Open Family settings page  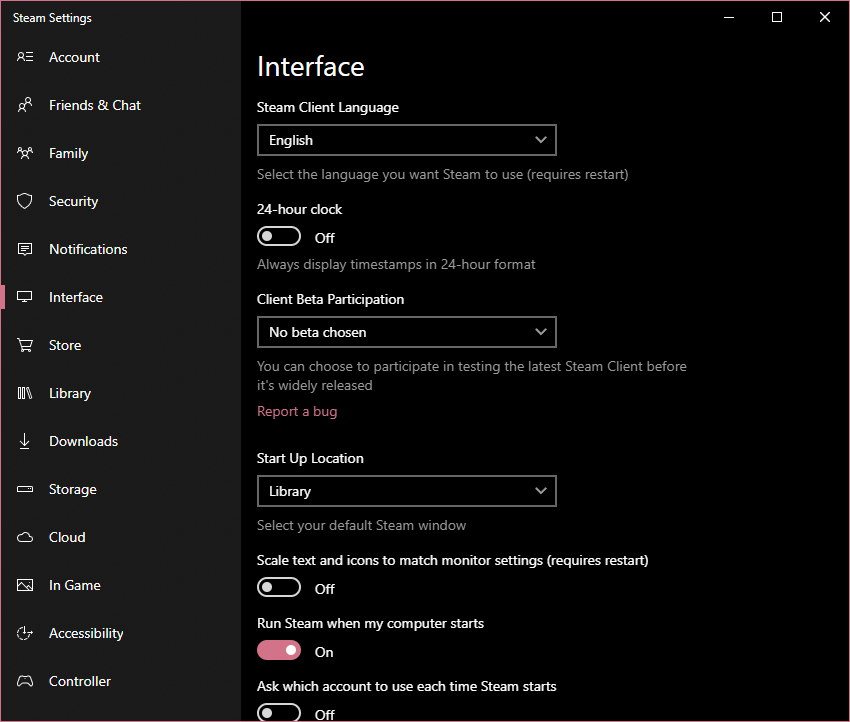coord(68,153)
